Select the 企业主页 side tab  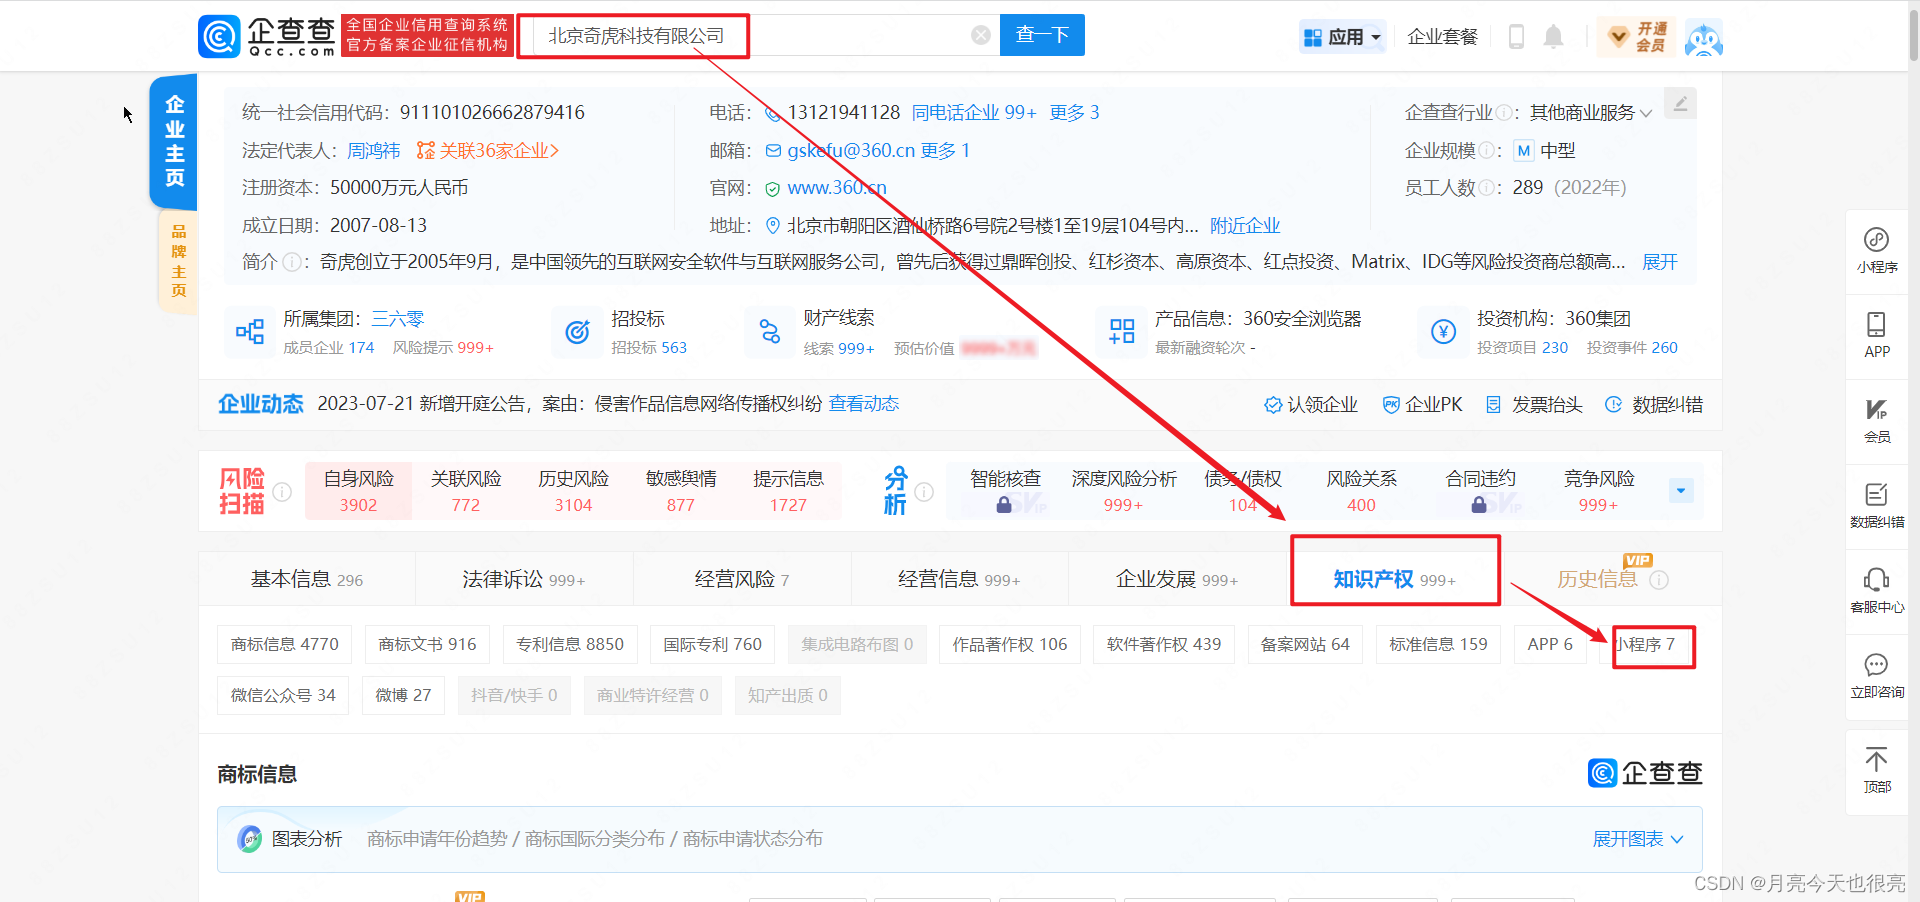click(x=174, y=141)
